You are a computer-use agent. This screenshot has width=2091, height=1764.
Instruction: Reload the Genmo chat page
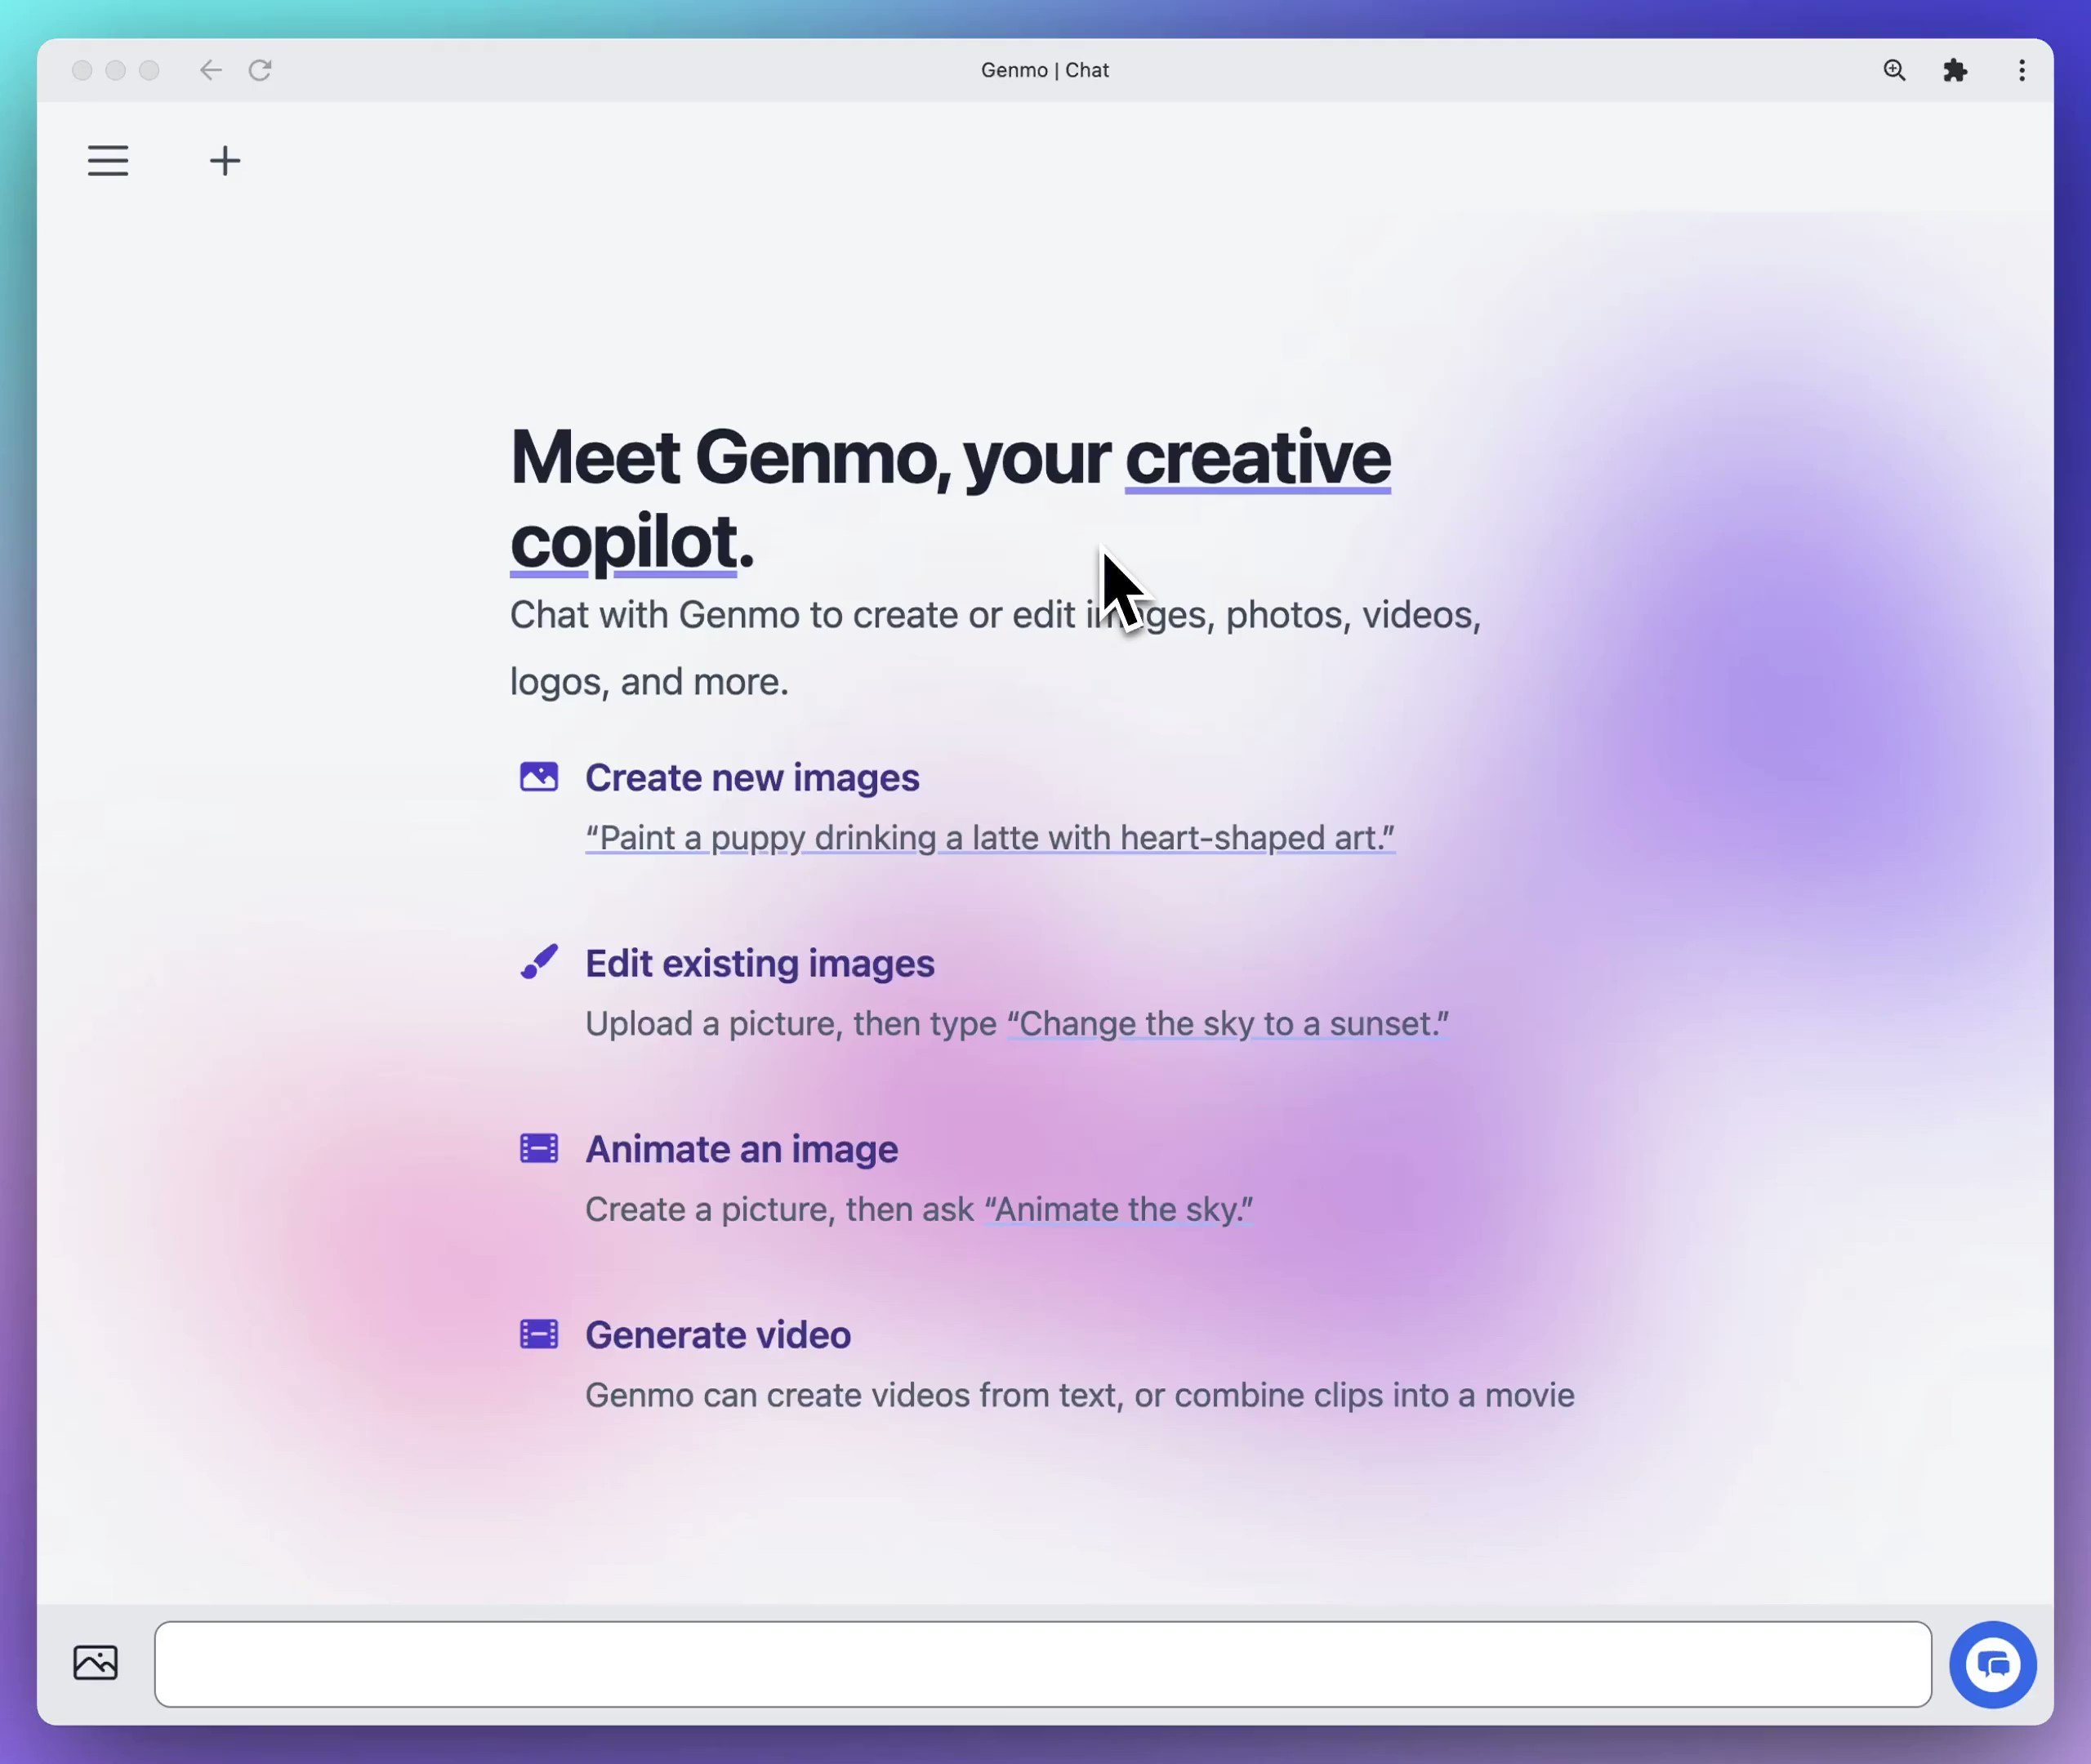click(x=260, y=70)
